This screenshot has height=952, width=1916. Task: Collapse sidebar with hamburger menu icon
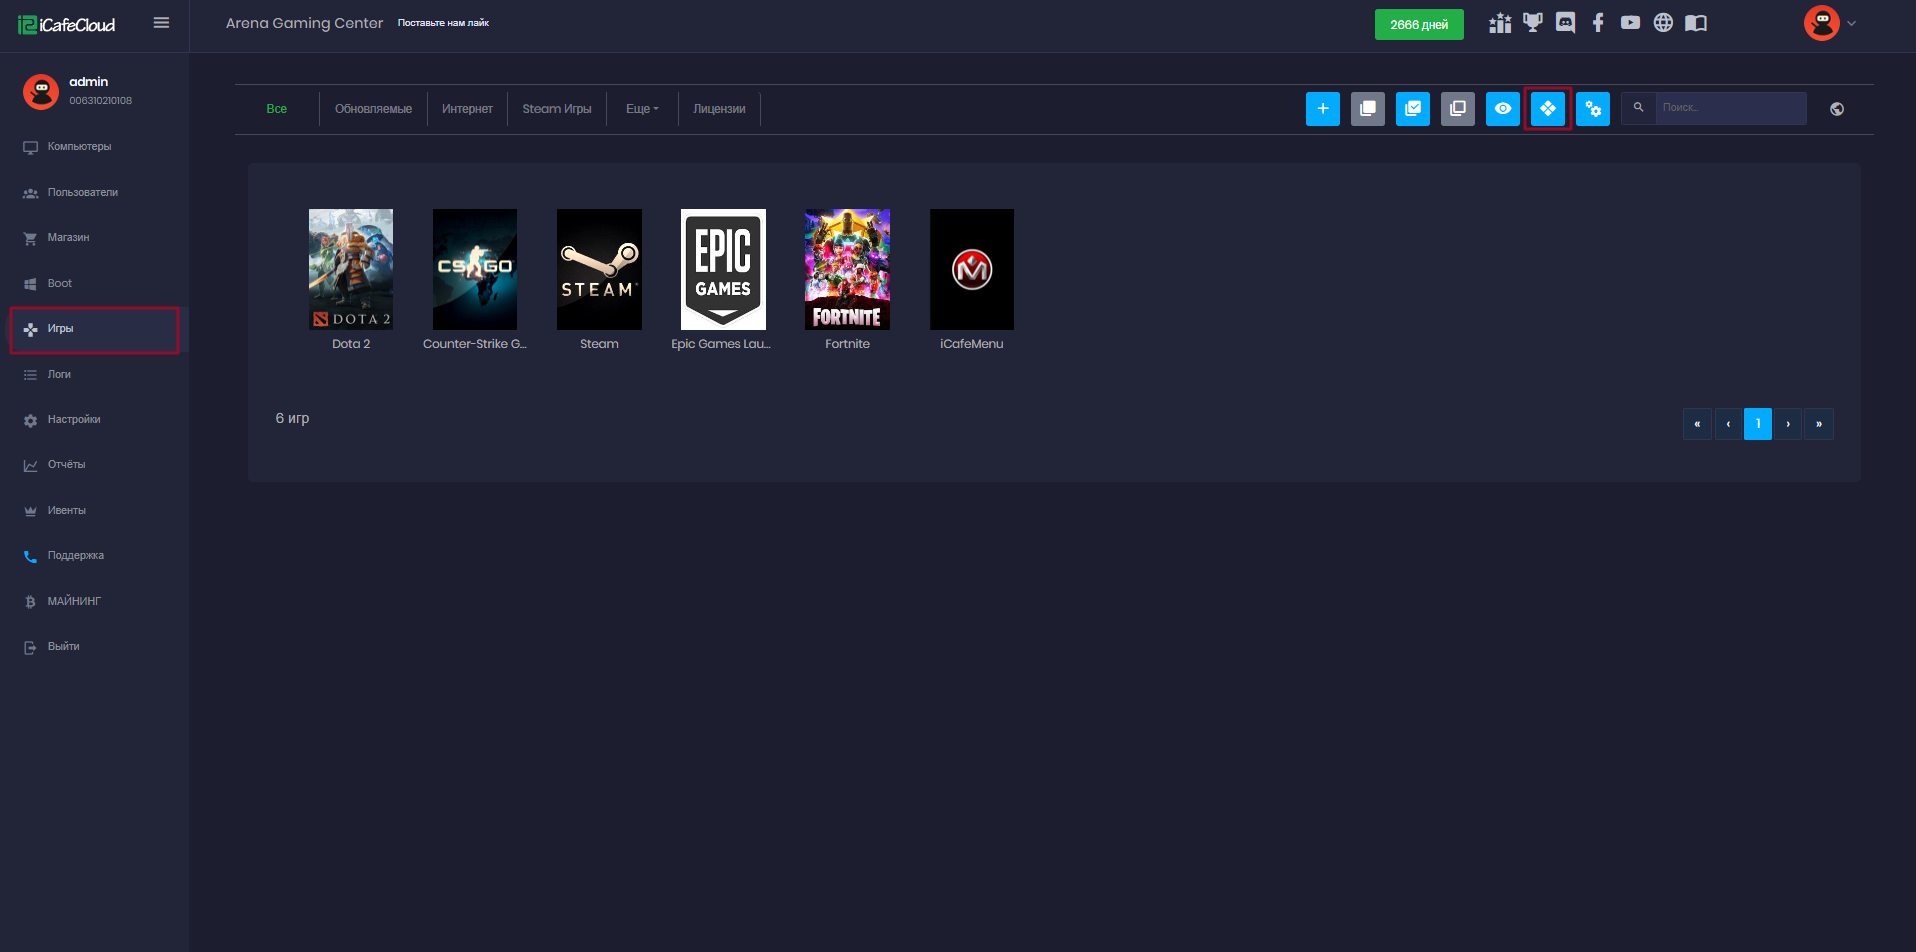click(161, 23)
